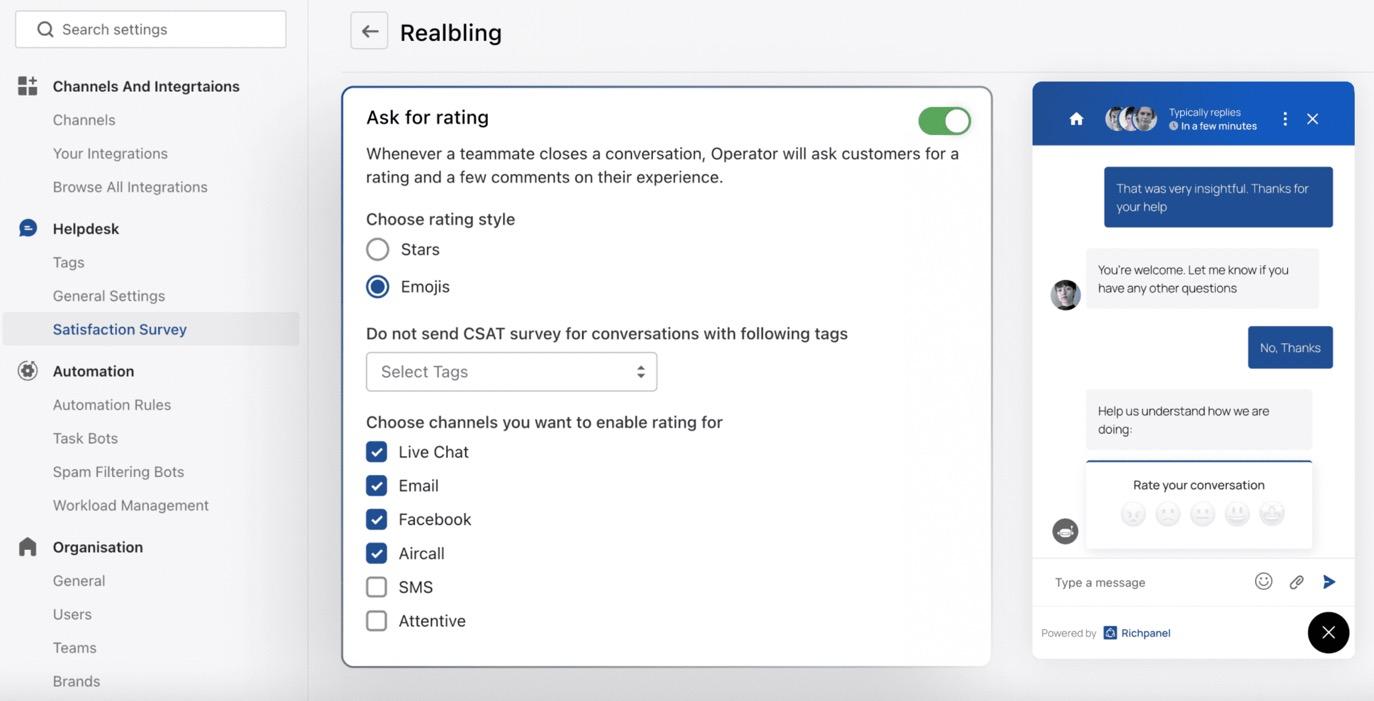Disable the Ask for rating toggle
This screenshot has width=1374, height=701.
(944, 121)
